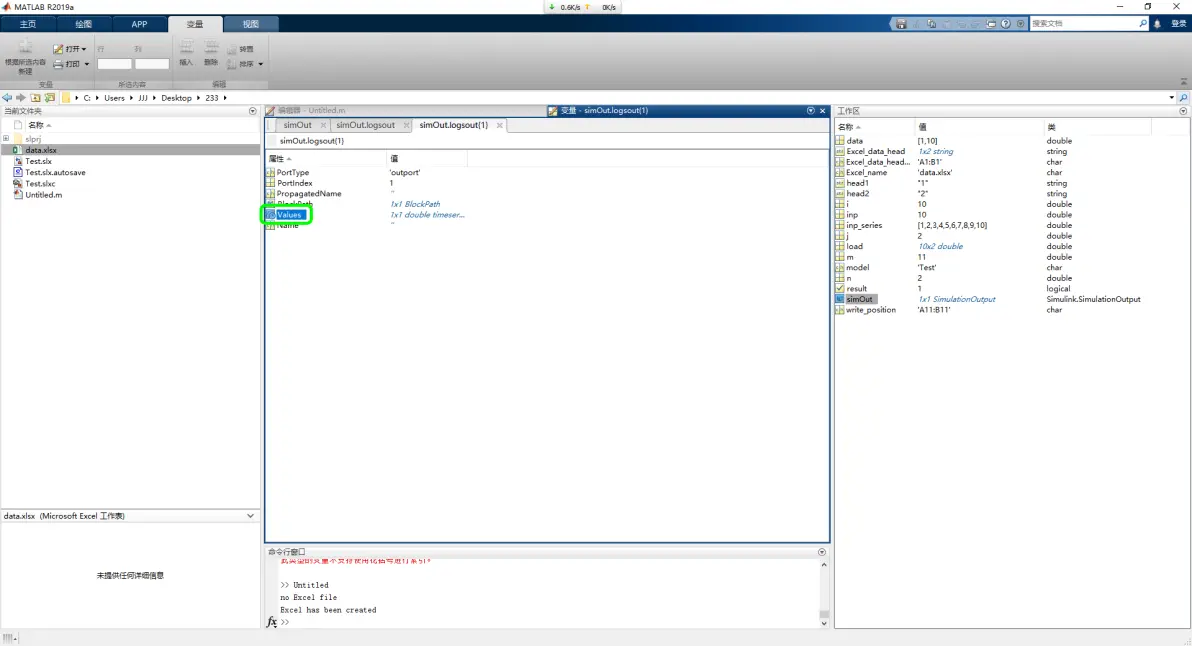Click the 列 (column) input field in ribbon
The image size is (1192, 646).
152,64
